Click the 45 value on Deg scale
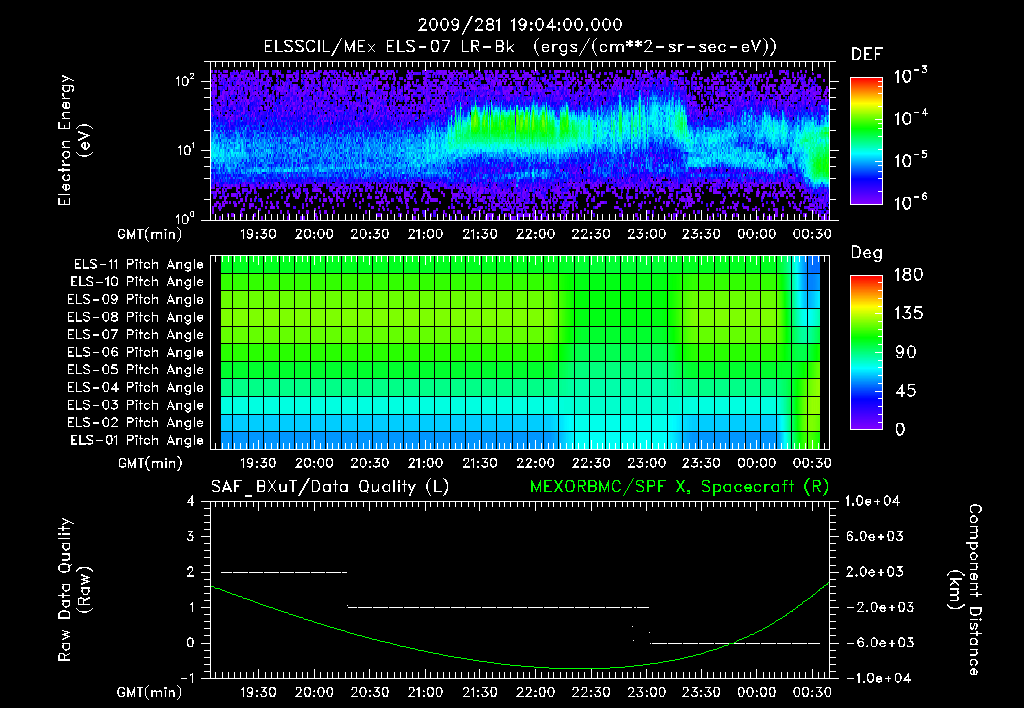 [x=905, y=391]
